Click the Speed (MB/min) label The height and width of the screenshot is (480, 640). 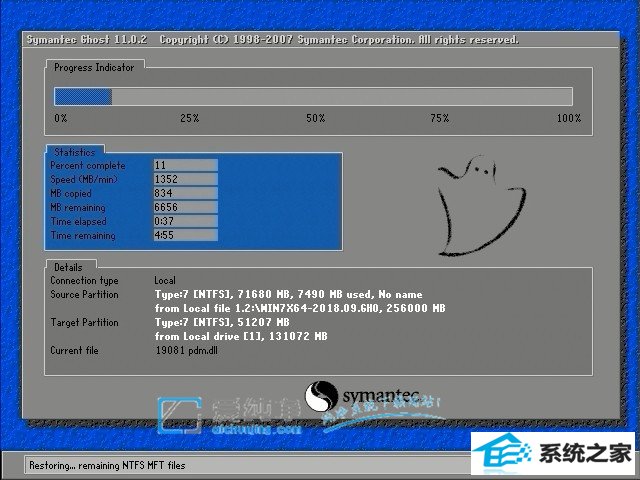[x=84, y=179]
